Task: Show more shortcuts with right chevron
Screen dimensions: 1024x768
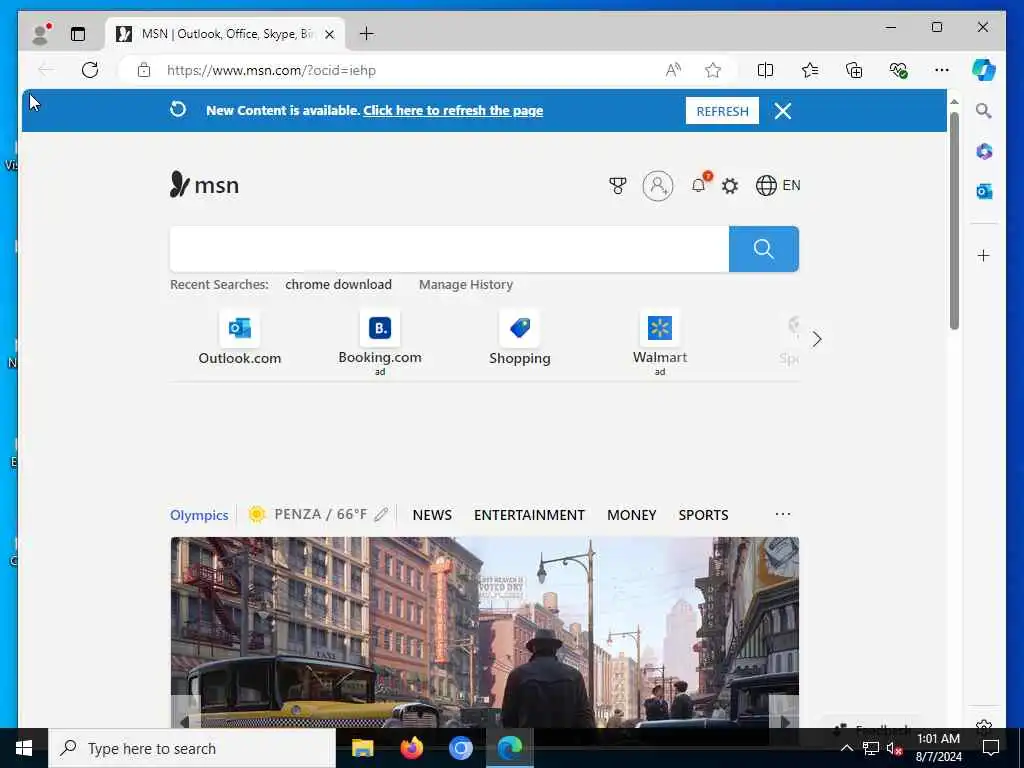Action: click(x=816, y=339)
